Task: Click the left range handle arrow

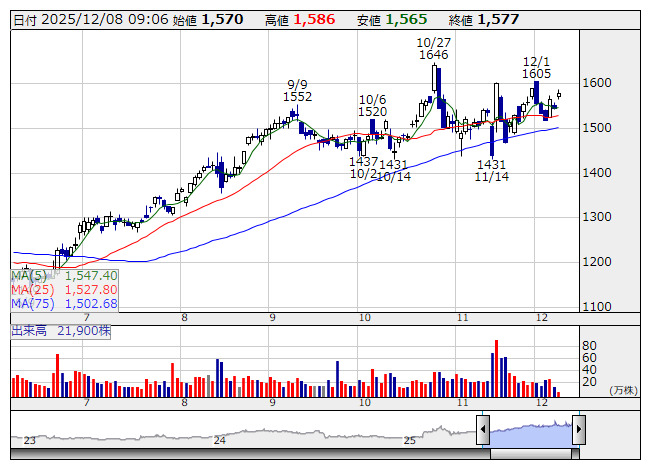Action: click(x=483, y=429)
